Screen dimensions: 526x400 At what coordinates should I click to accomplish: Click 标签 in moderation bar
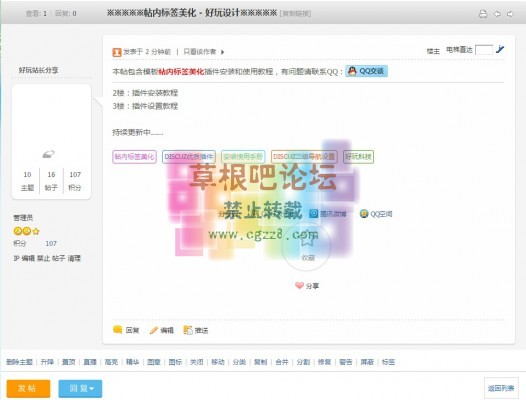tap(388, 362)
